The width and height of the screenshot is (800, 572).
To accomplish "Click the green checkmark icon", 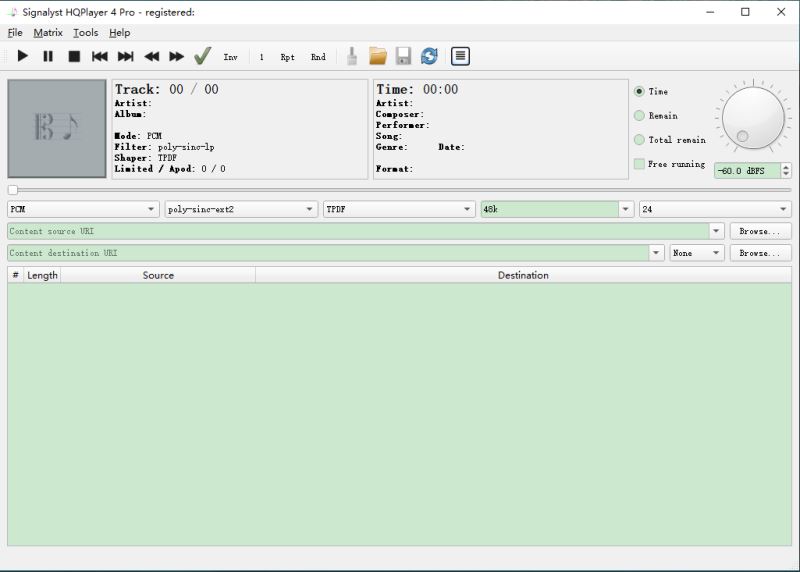I will (203, 56).
